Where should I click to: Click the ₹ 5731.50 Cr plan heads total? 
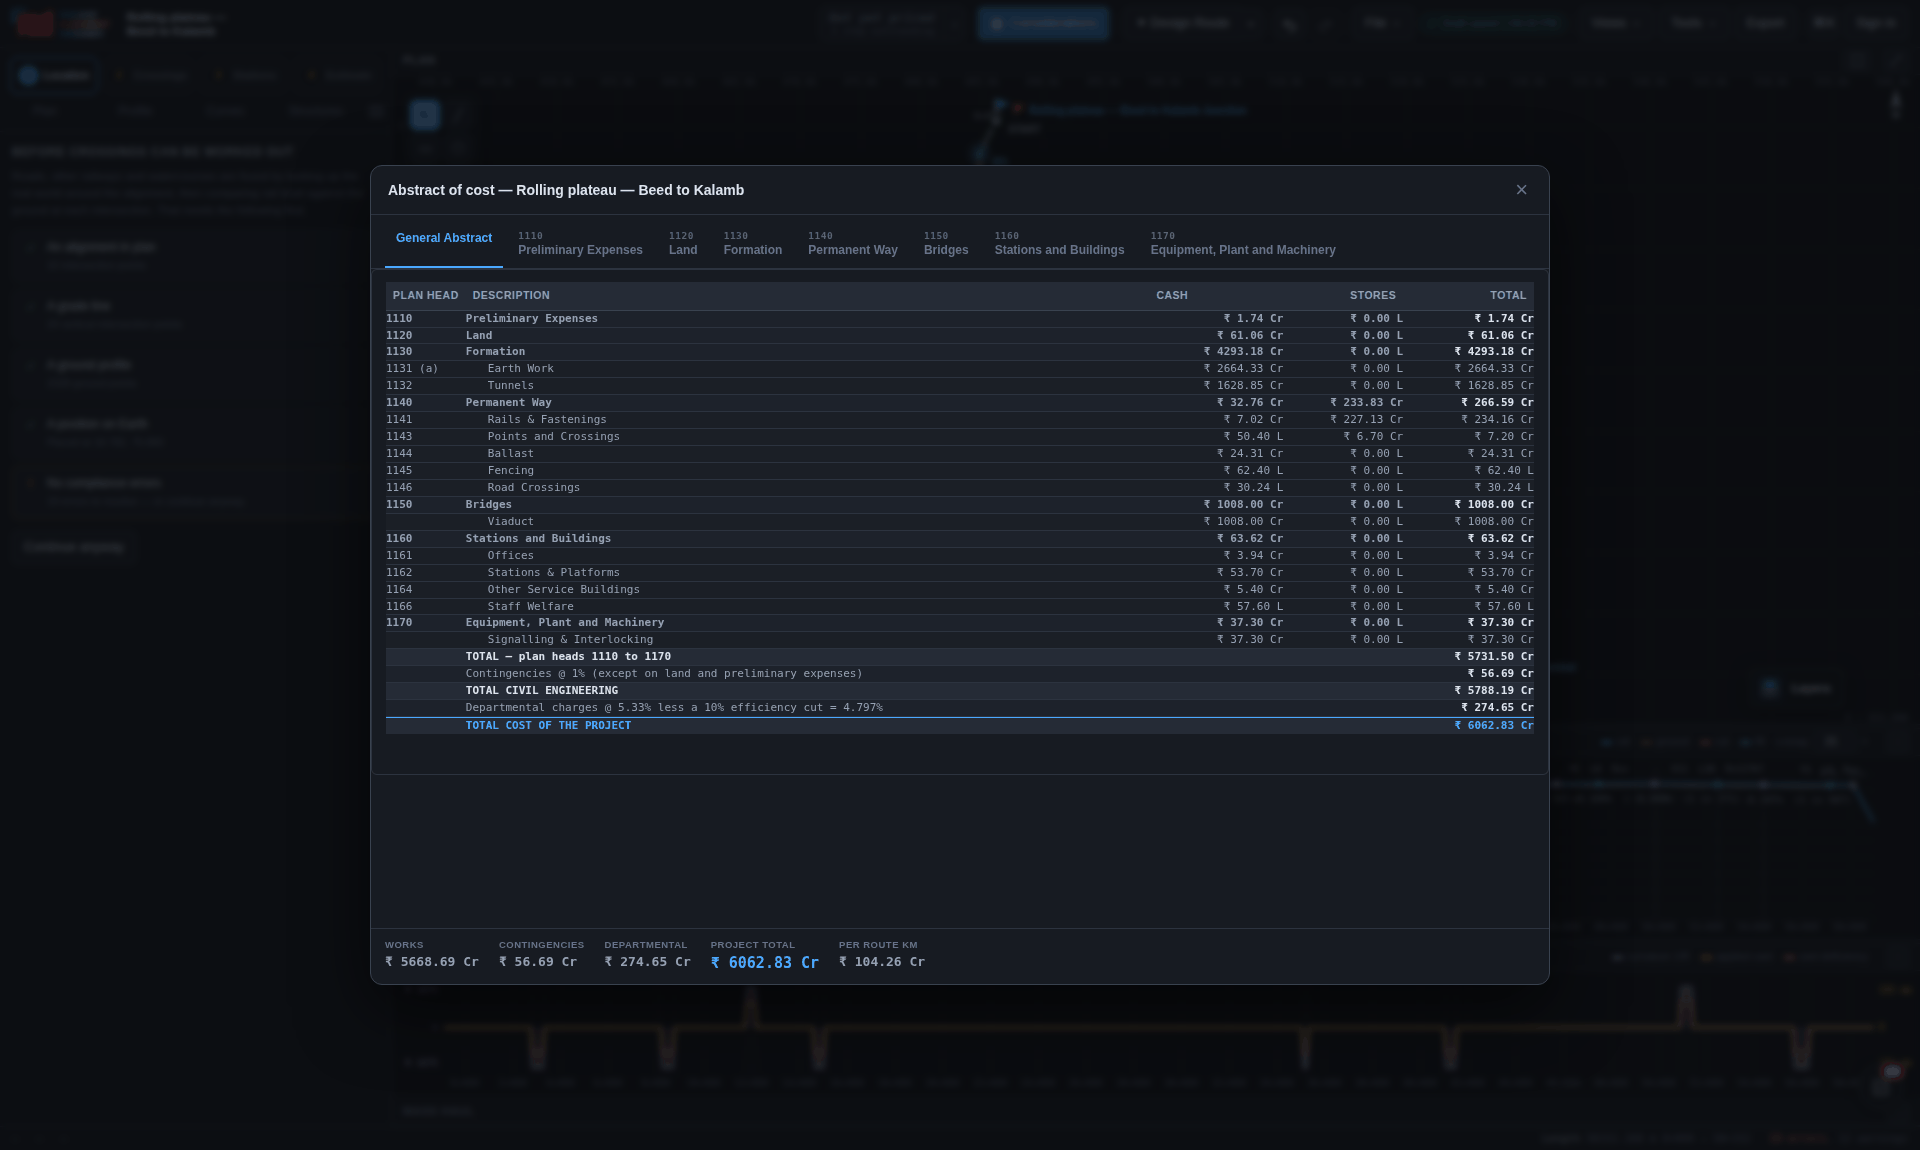click(x=1494, y=657)
